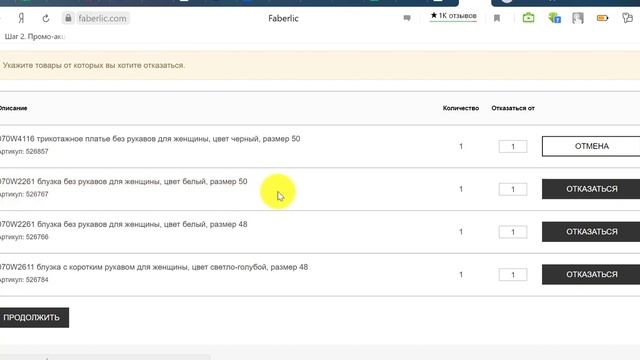The height and width of the screenshot is (360, 640).
Task: Click ОТМЕНА for the black dress
Action: [591, 146]
